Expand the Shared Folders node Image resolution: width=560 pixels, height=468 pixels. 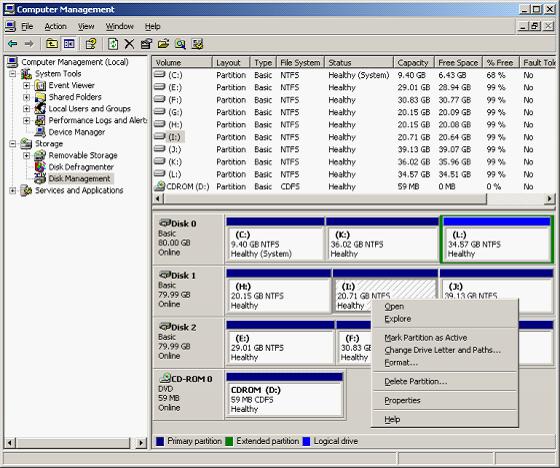tap(26, 97)
